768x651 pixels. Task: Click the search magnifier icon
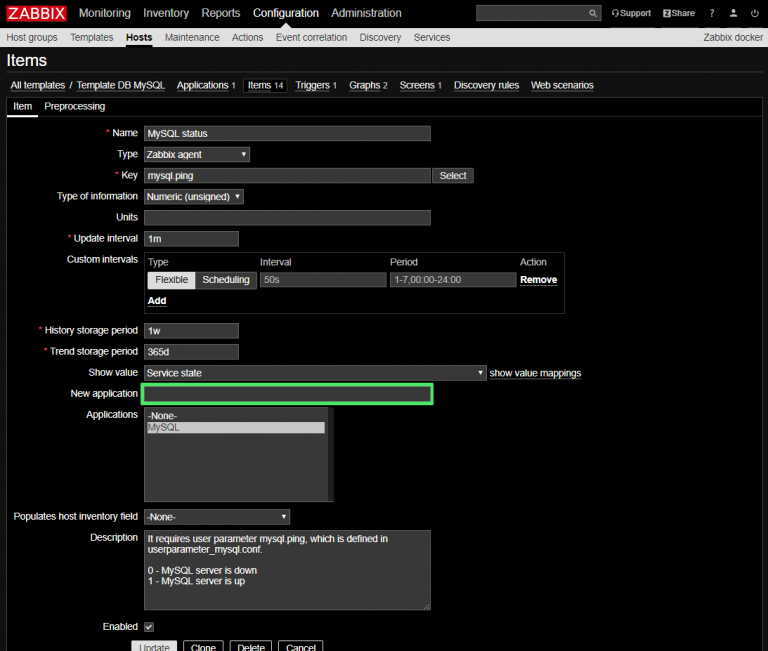[593, 13]
